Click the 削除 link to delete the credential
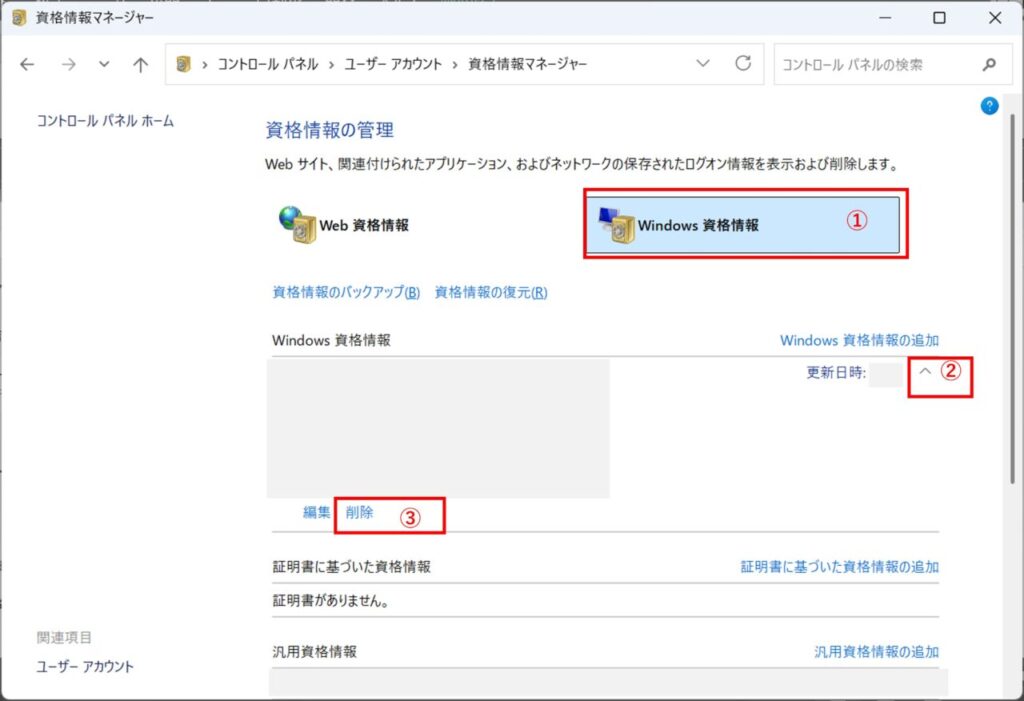 (360, 511)
